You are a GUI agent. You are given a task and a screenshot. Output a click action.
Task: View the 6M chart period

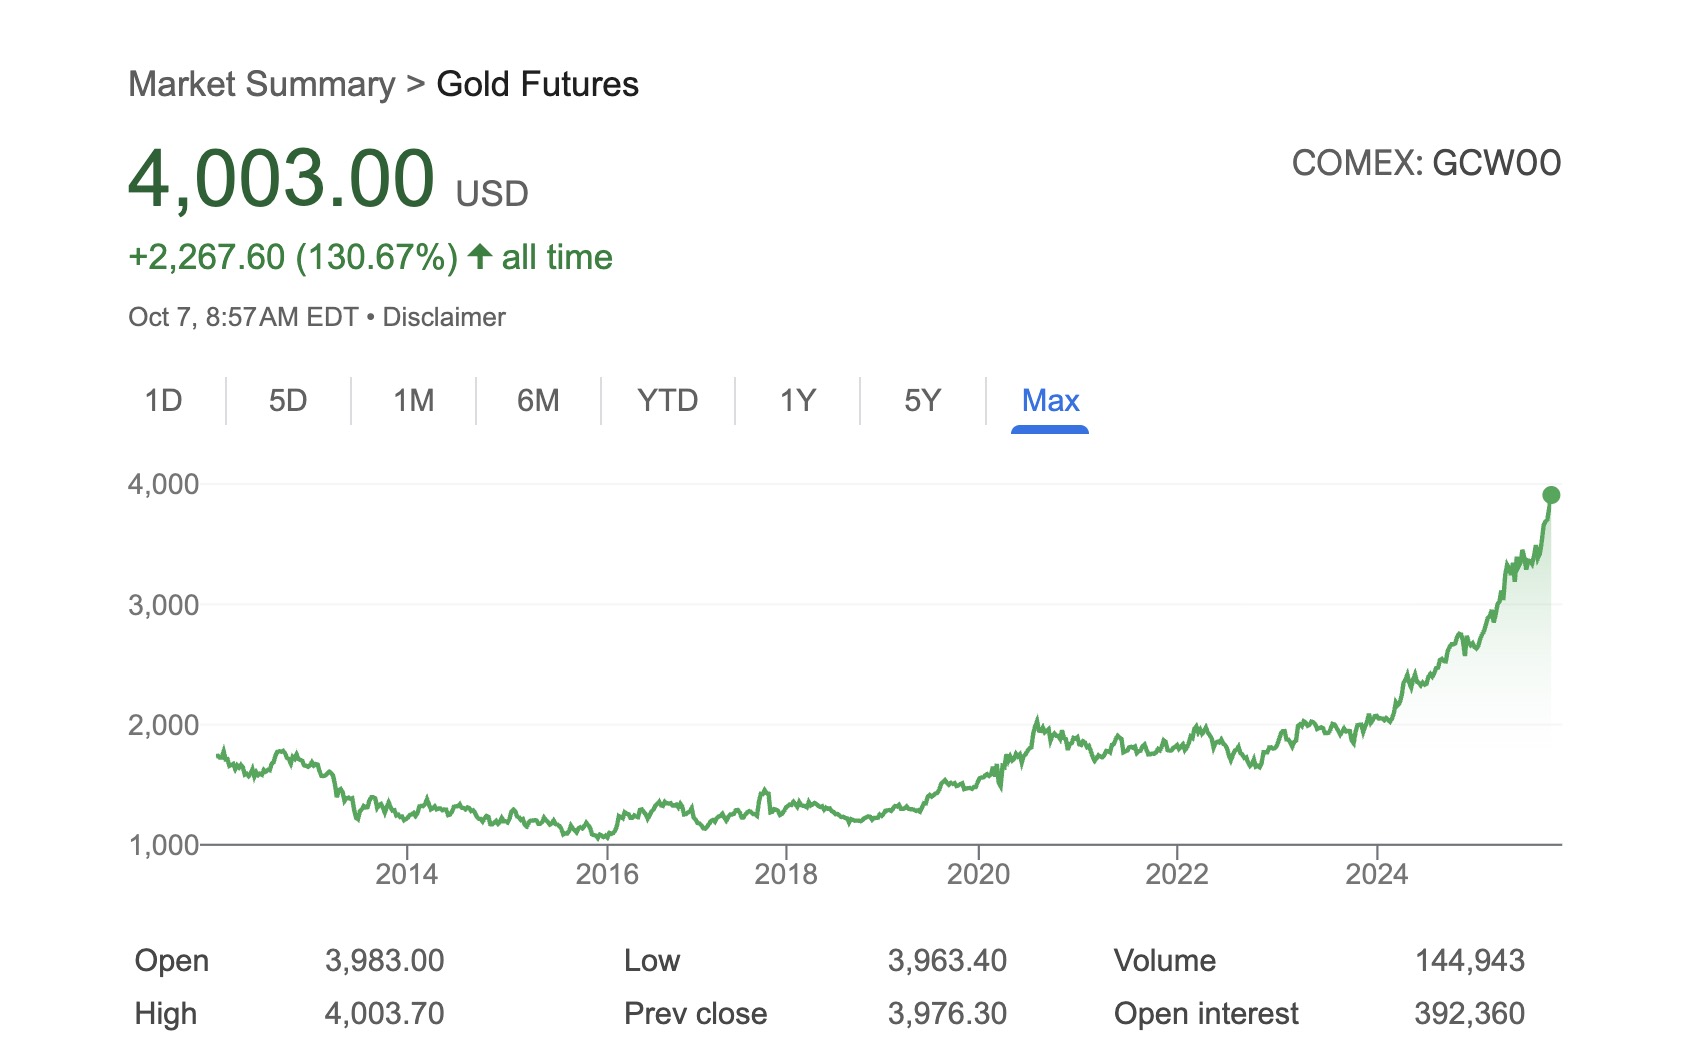[x=538, y=400]
